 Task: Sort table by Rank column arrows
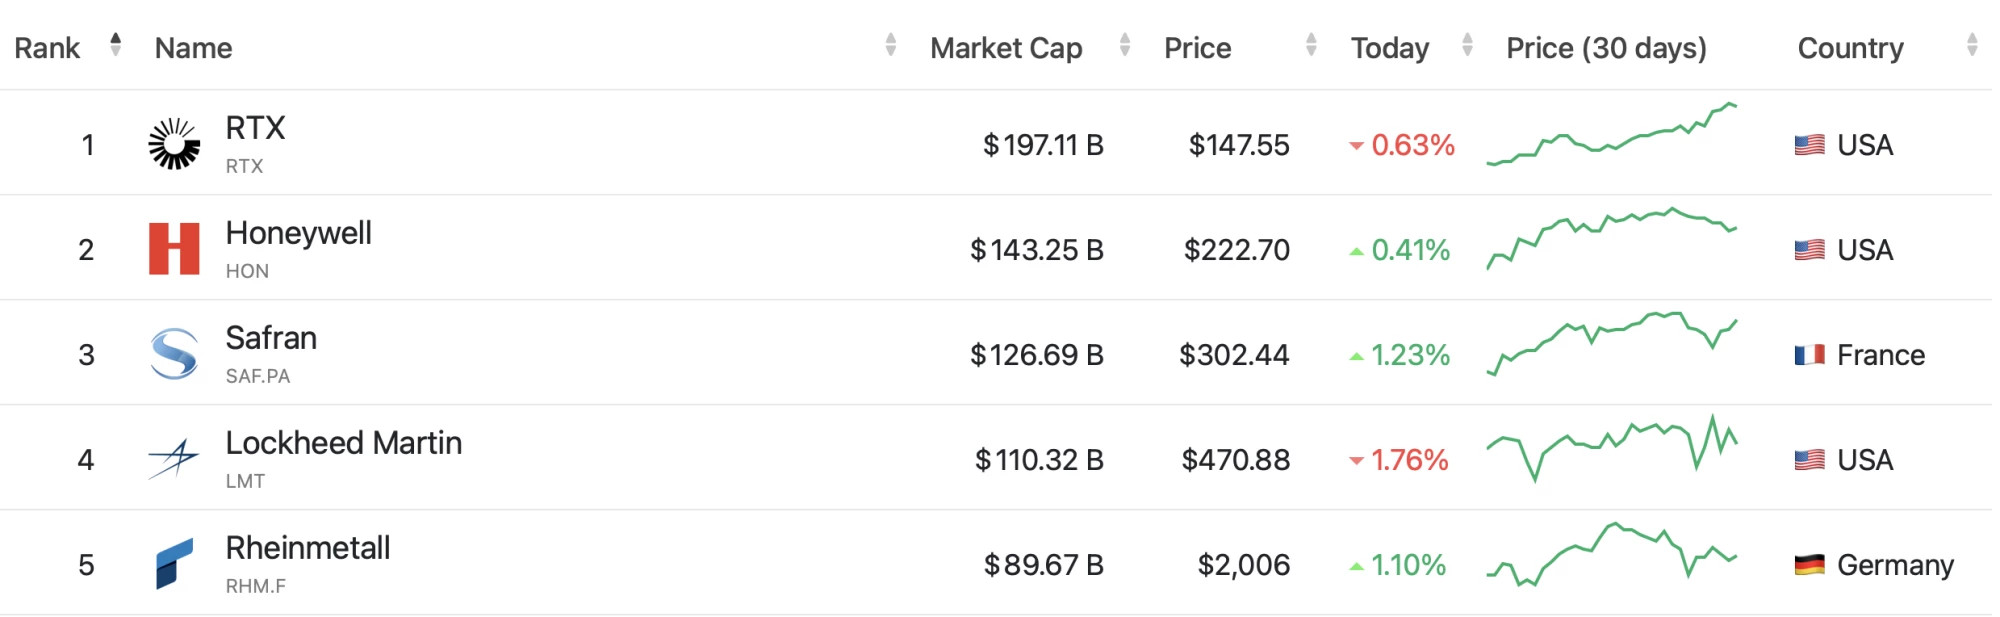pyautogui.click(x=116, y=44)
